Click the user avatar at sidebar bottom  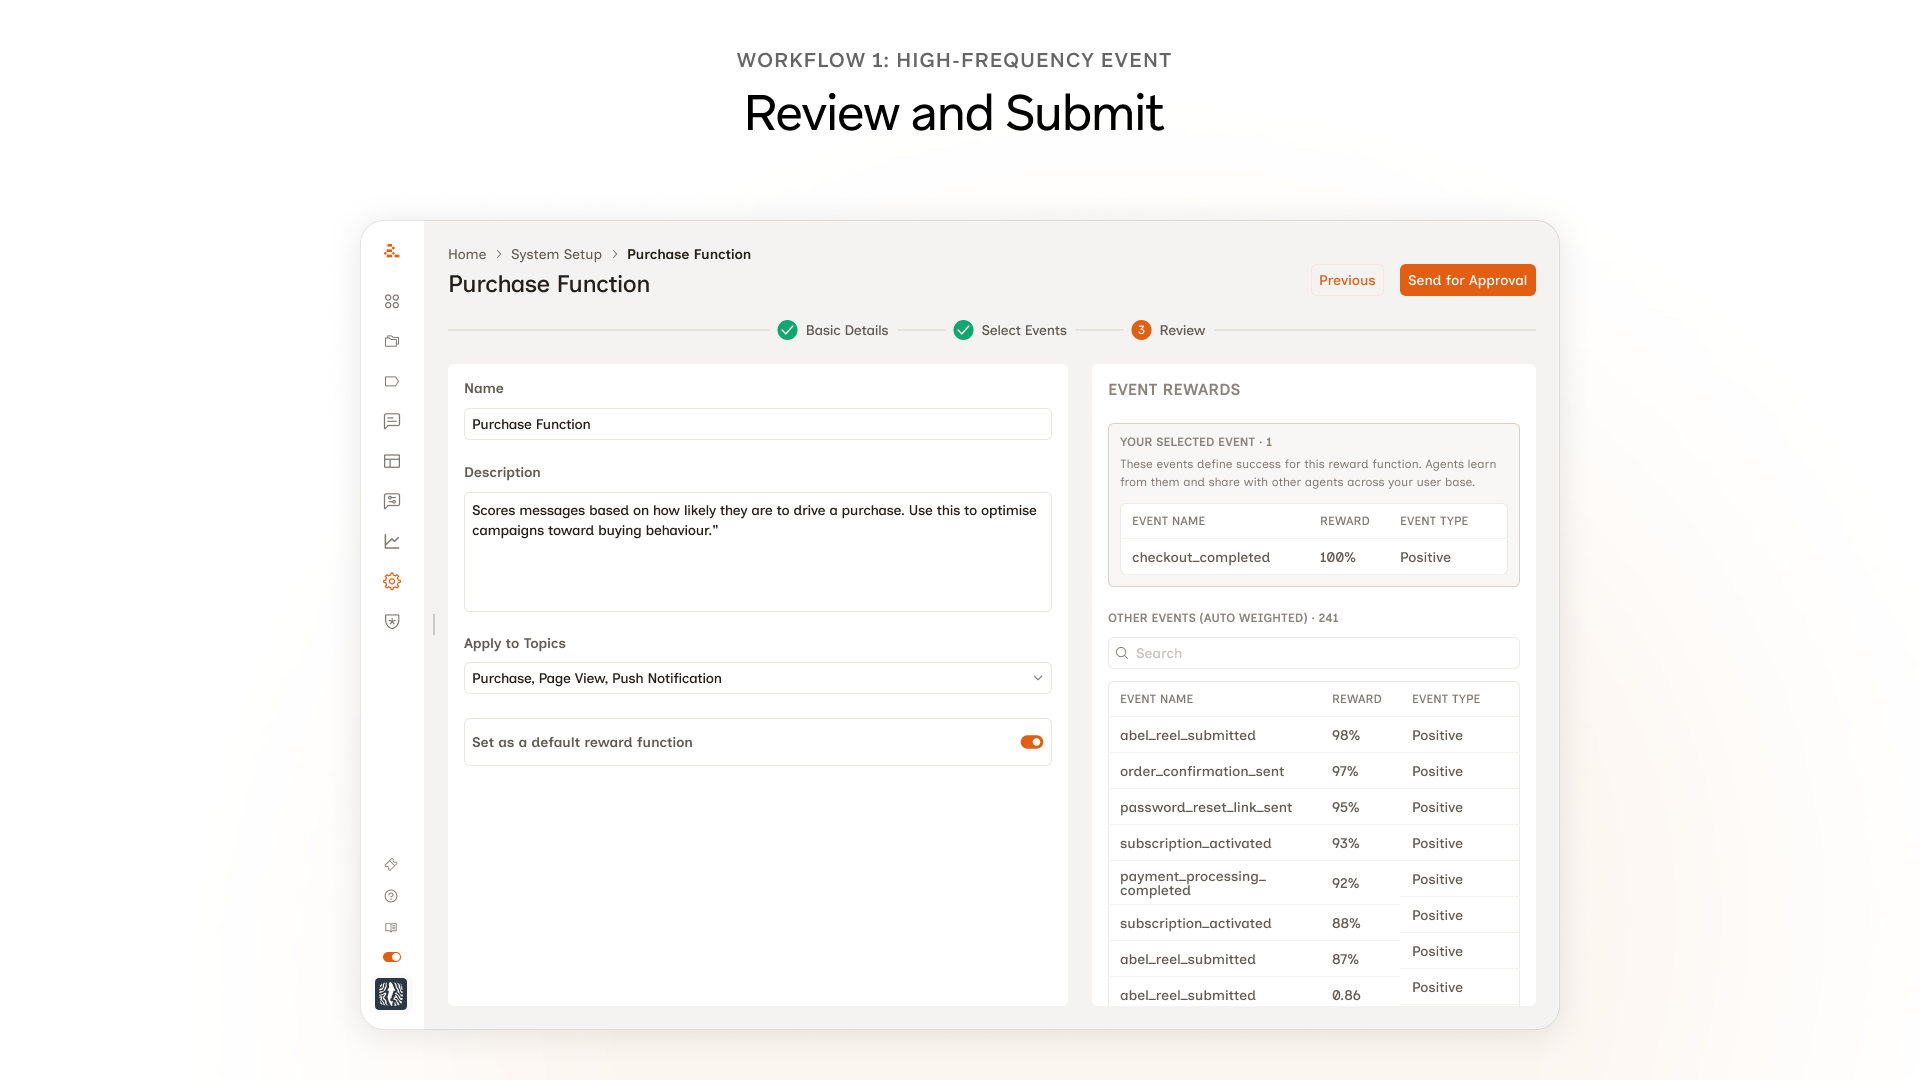(391, 994)
